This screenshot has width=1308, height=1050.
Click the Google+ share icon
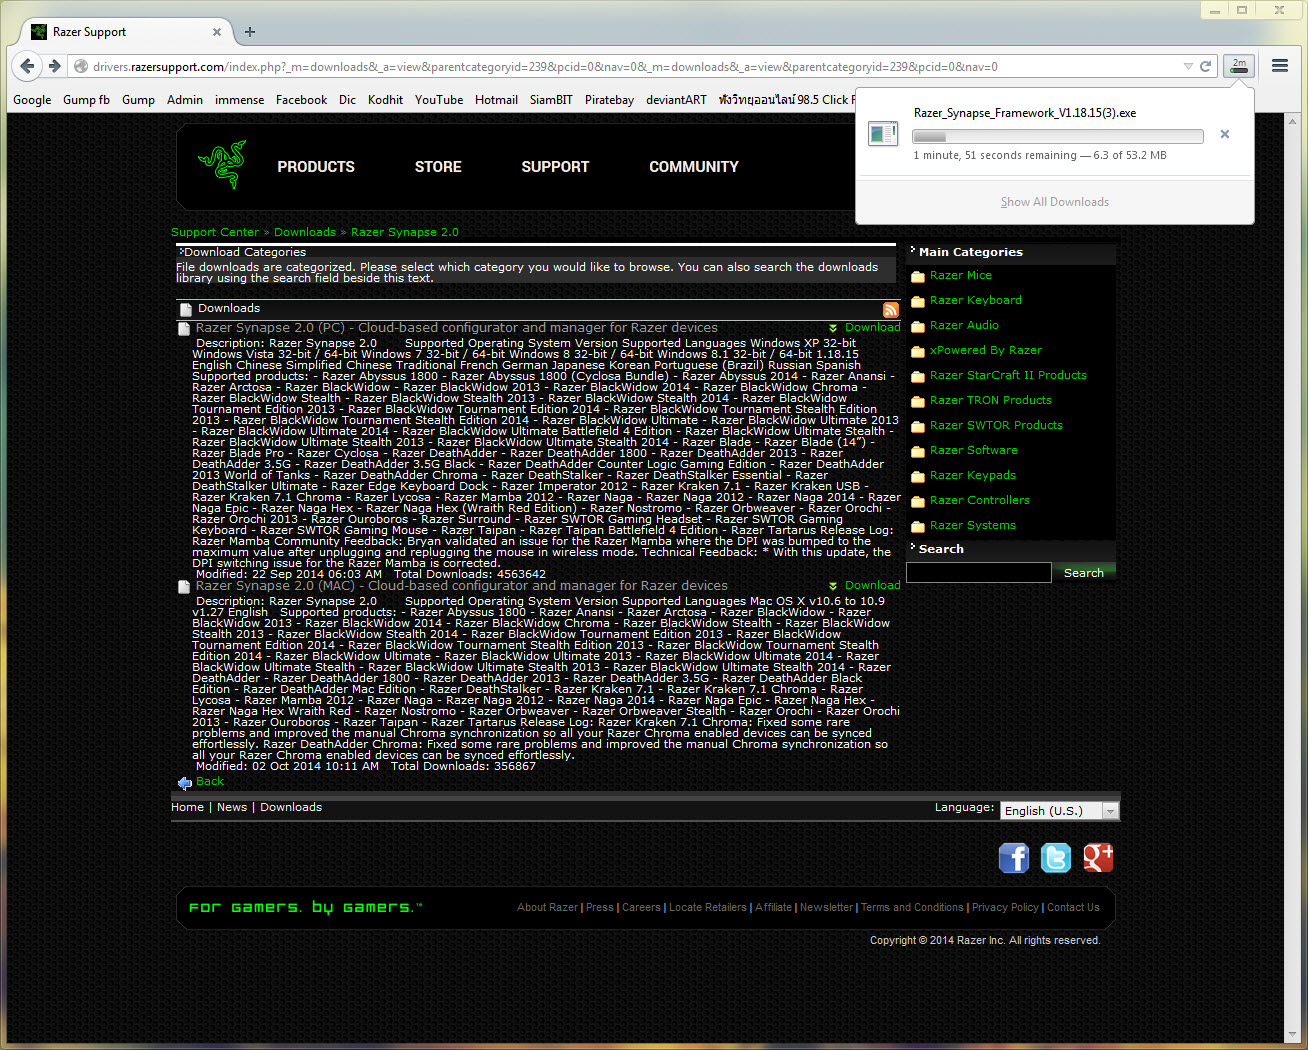[1098, 857]
